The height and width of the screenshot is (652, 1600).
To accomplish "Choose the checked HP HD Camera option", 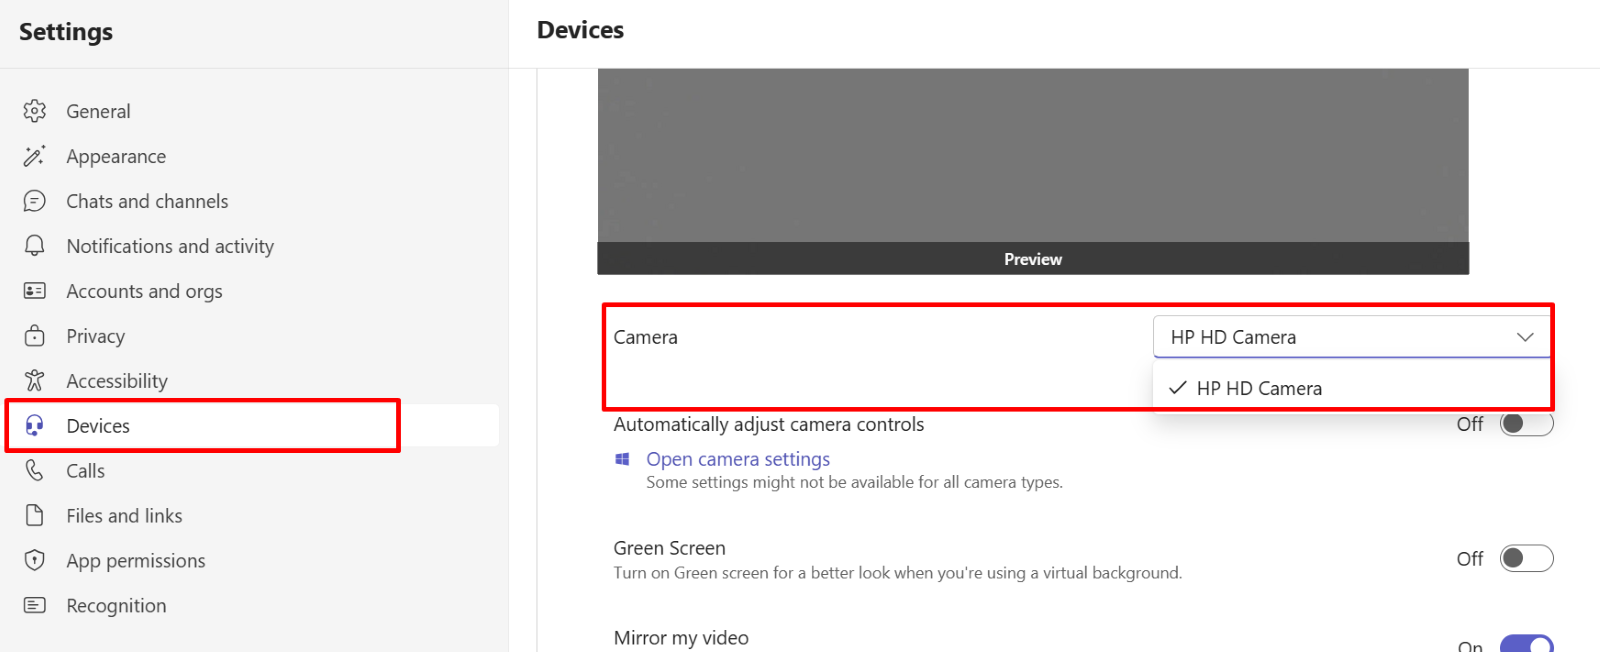I will (x=1258, y=388).
